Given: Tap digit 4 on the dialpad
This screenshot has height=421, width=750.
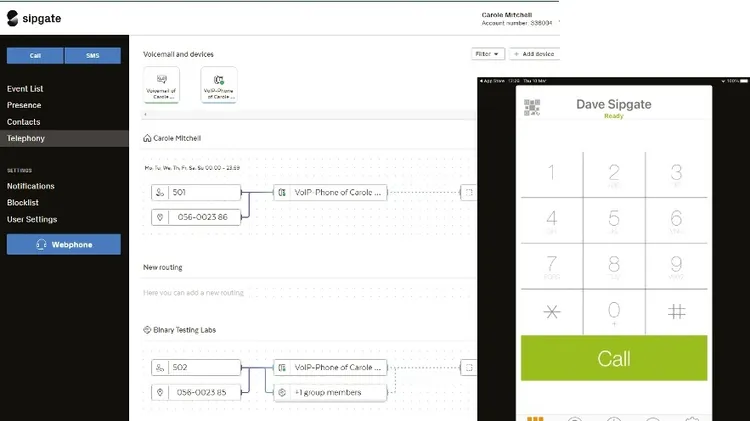Looking at the screenshot, I should (x=551, y=220).
